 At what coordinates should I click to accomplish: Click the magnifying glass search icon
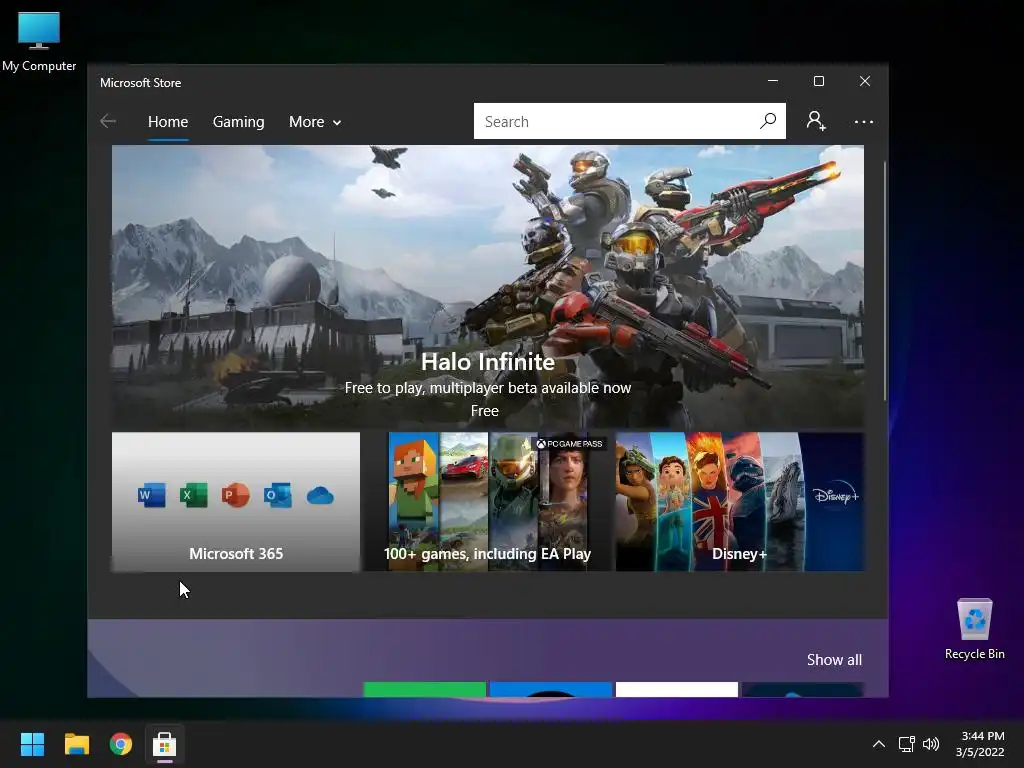pos(768,121)
